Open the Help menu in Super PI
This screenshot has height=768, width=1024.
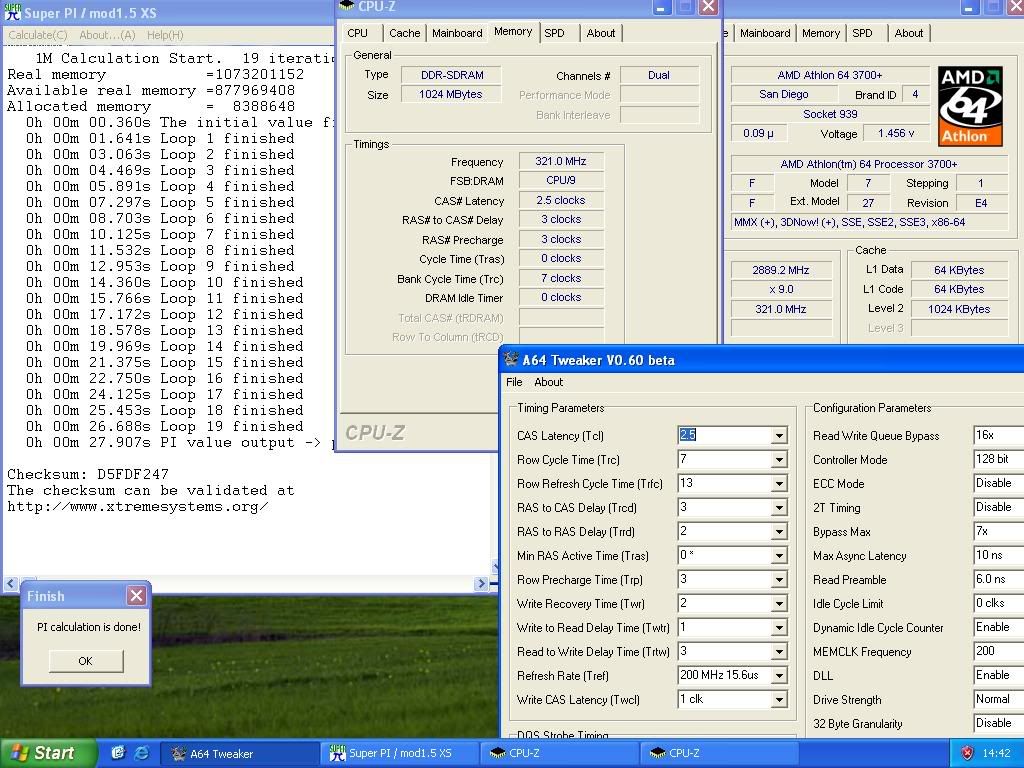(x=165, y=35)
